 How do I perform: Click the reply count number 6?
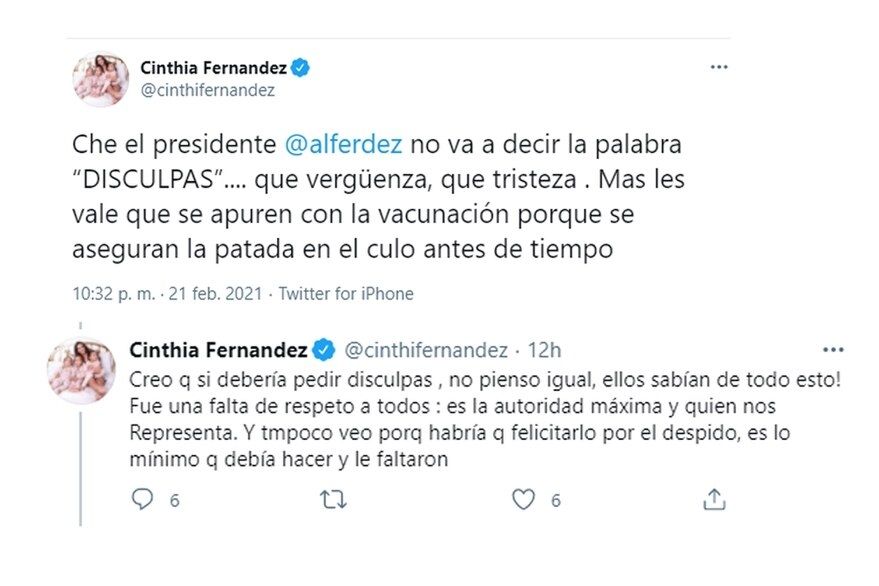click(x=173, y=500)
